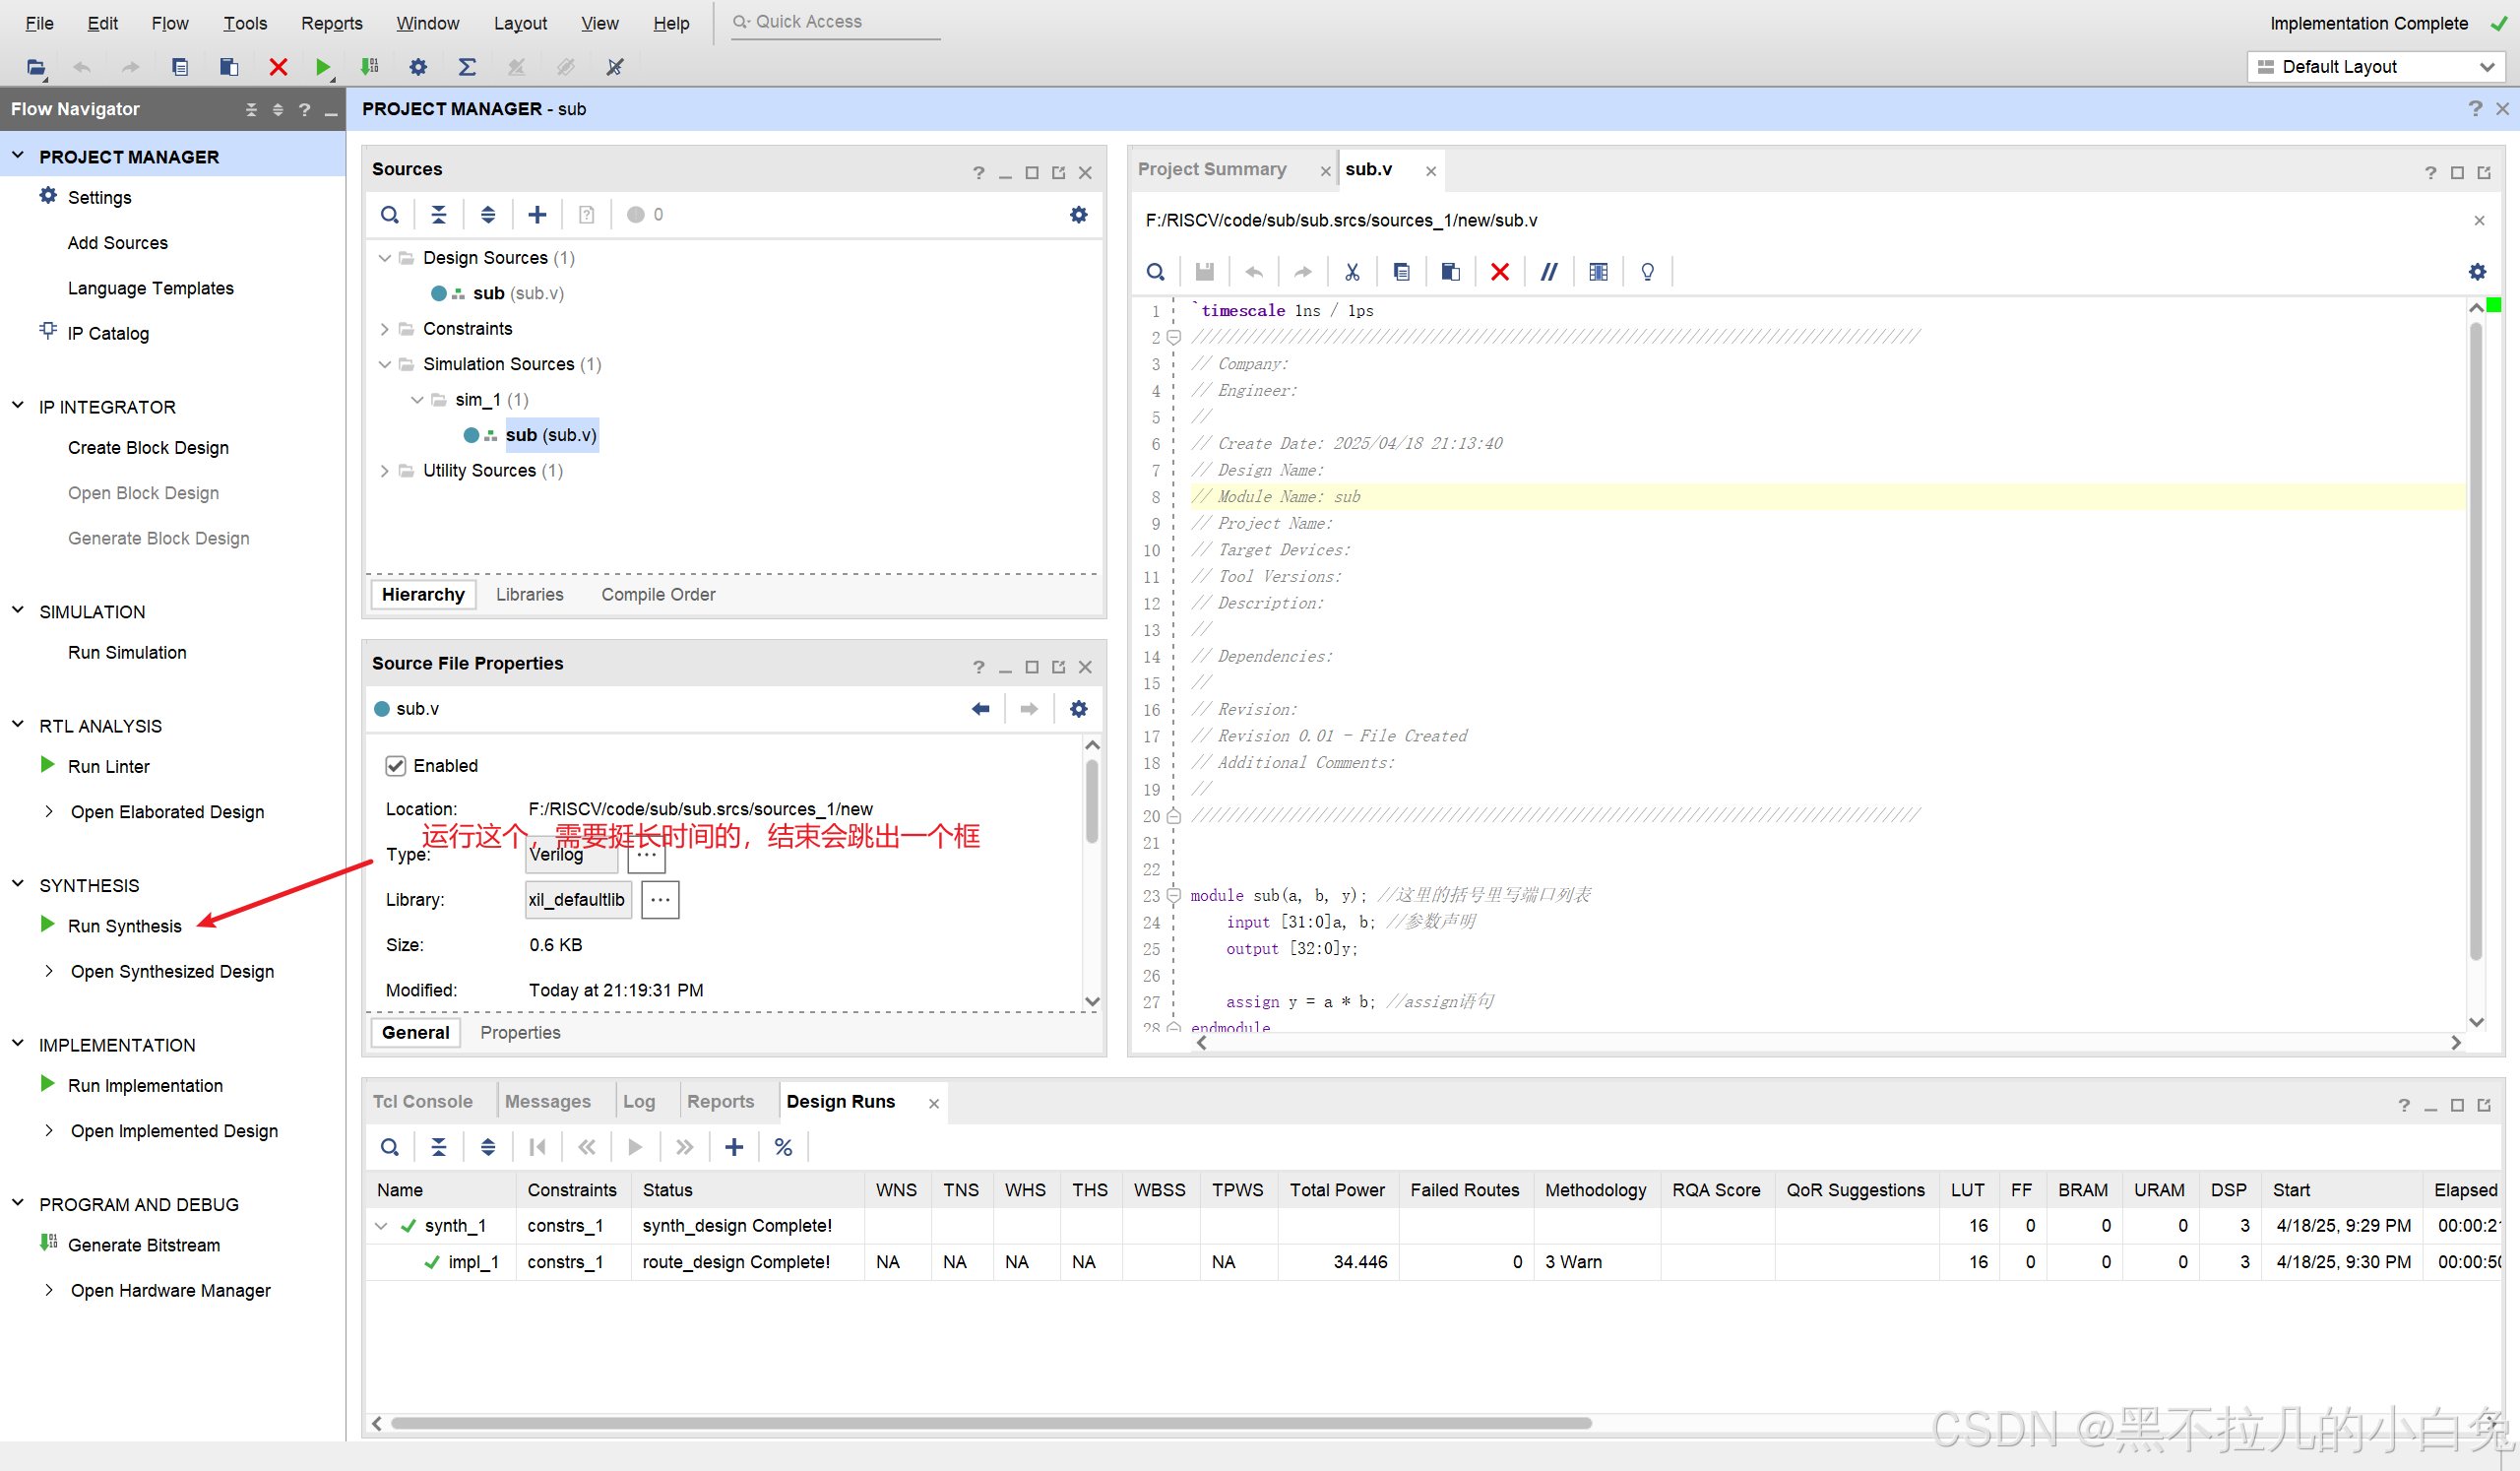Click Run Implementation in Flow Navigator
2520x1471 pixels.
[x=145, y=1085]
